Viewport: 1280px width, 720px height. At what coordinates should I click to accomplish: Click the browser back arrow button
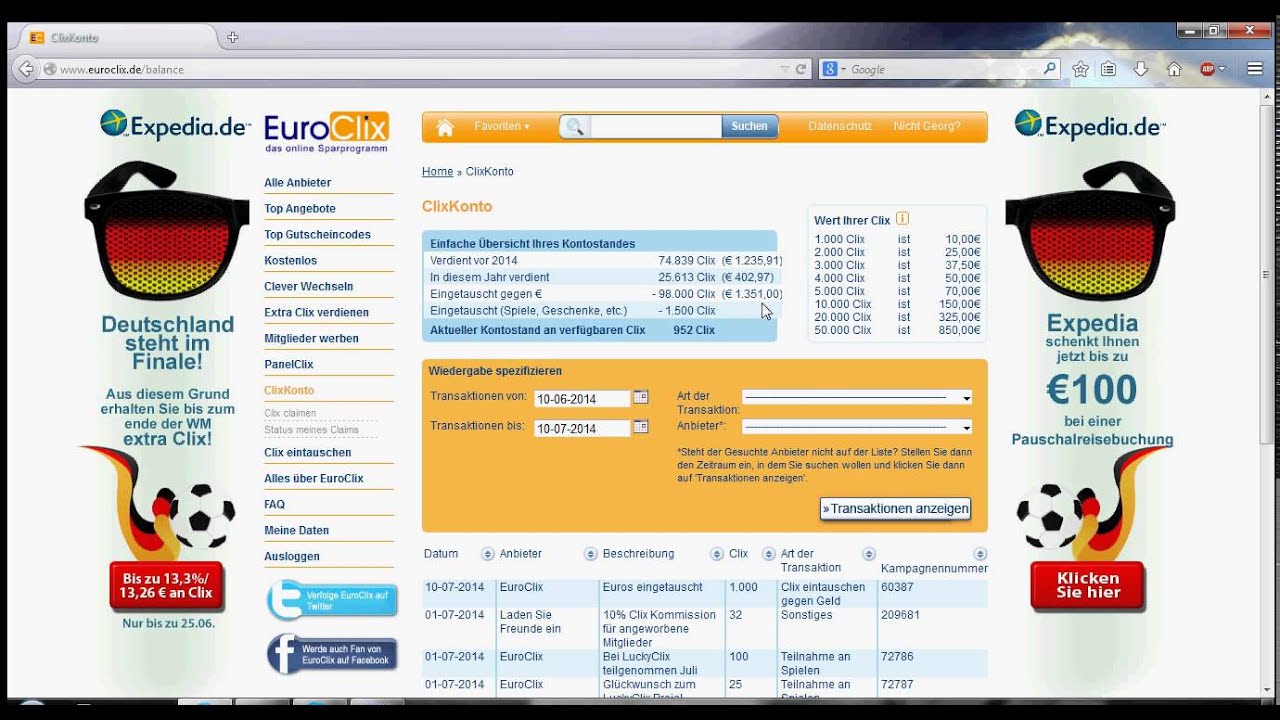coord(25,69)
